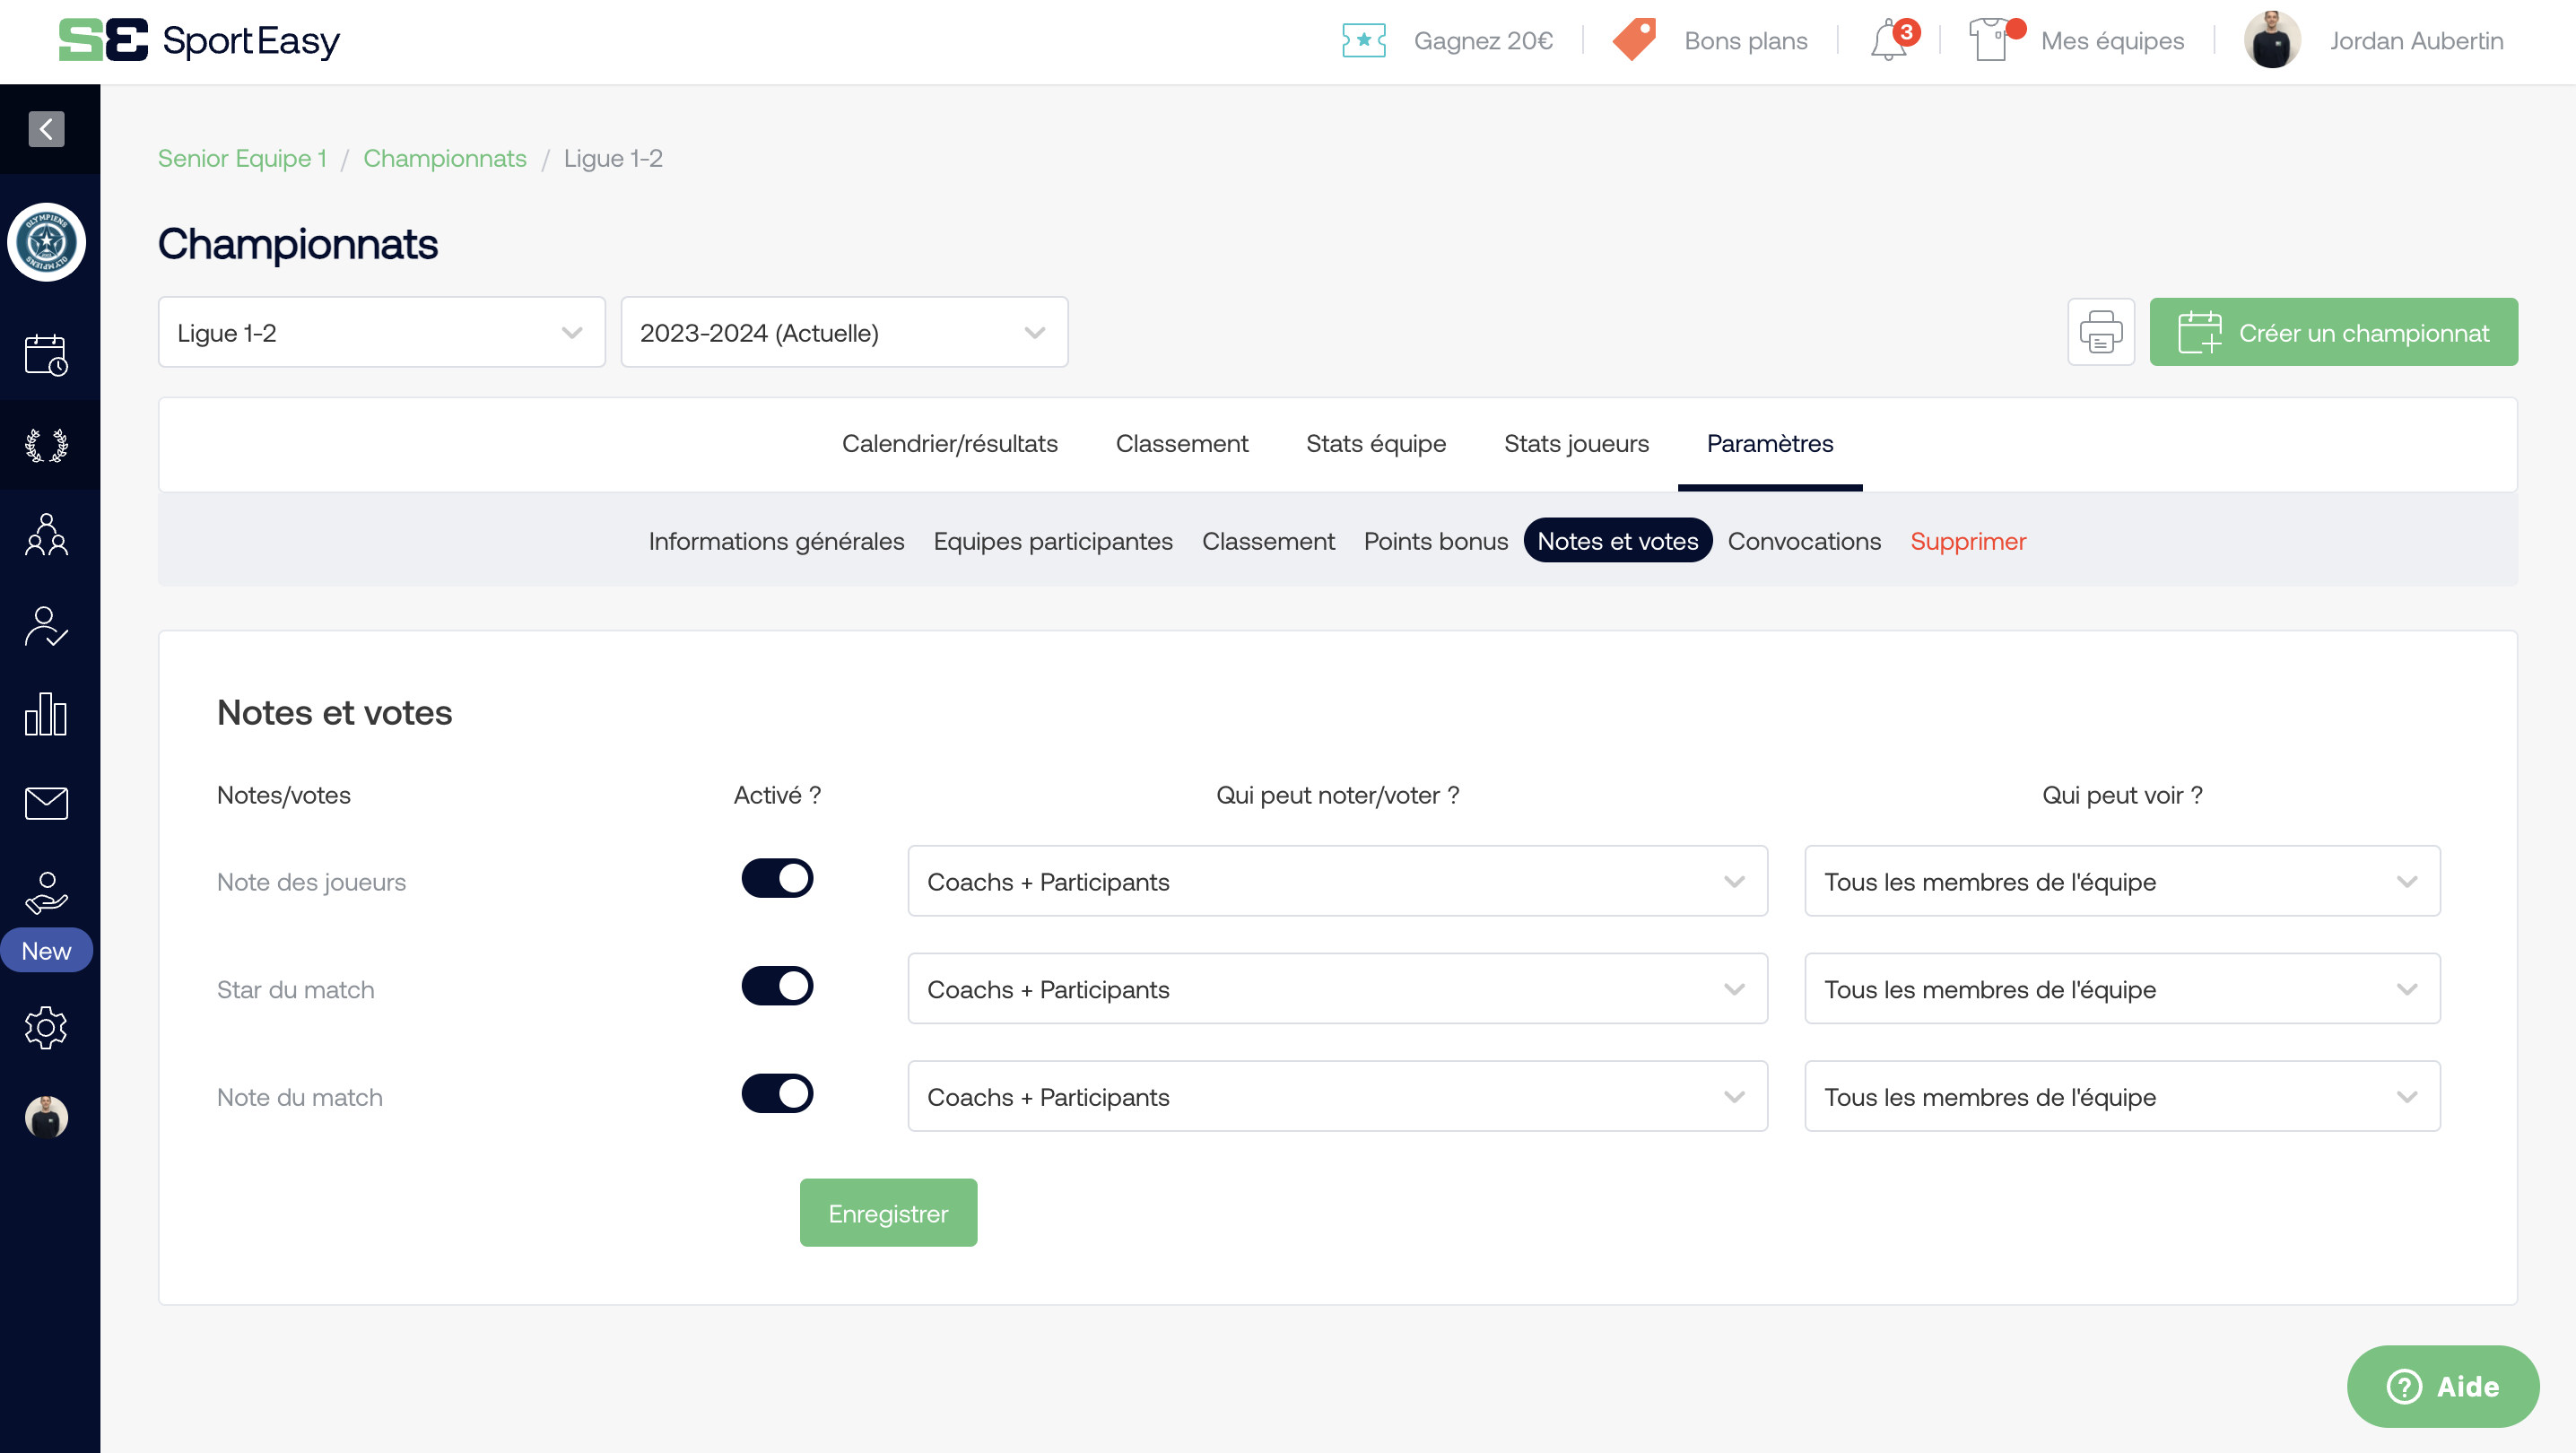Open the calendar events sidebar icon
The height and width of the screenshot is (1453, 2576).
click(x=46, y=355)
